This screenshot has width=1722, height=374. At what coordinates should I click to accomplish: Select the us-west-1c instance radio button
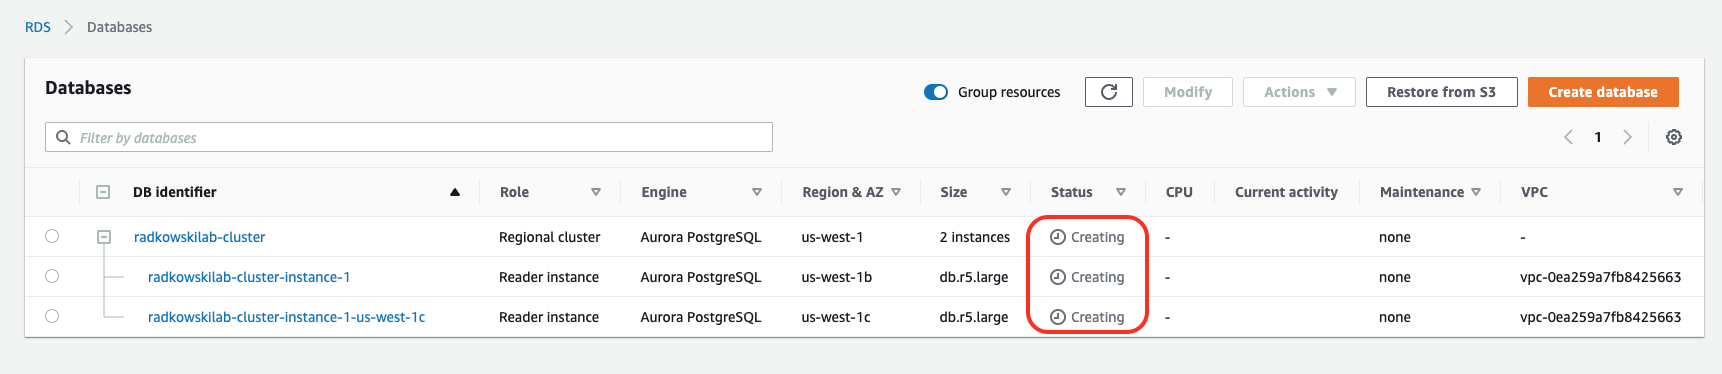pyautogui.click(x=52, y=316)
